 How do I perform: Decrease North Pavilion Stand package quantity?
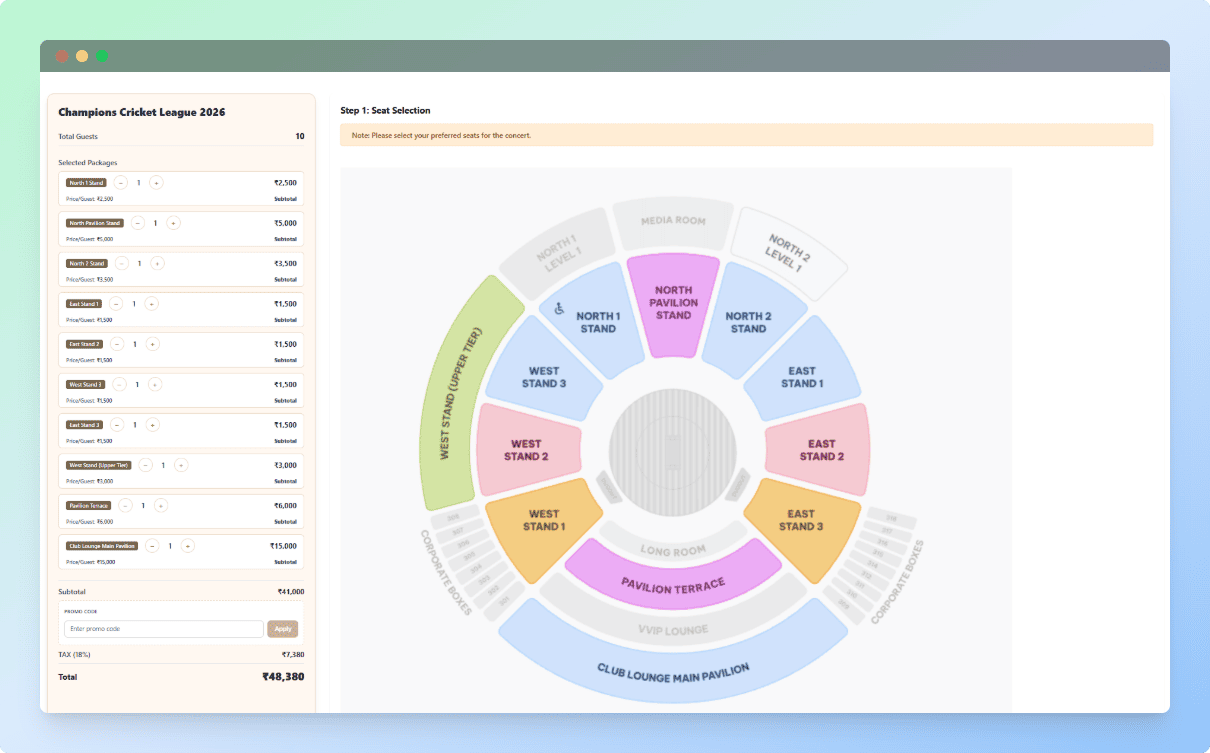(138, 223)
